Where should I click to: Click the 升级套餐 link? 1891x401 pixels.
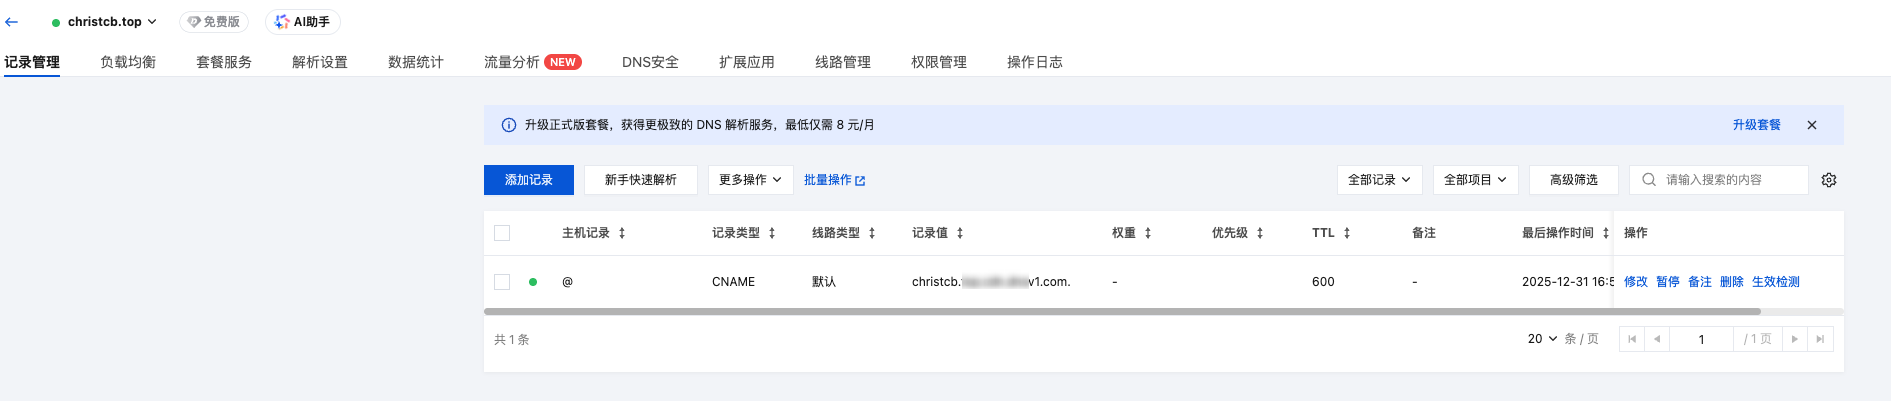coord(1756,125)
